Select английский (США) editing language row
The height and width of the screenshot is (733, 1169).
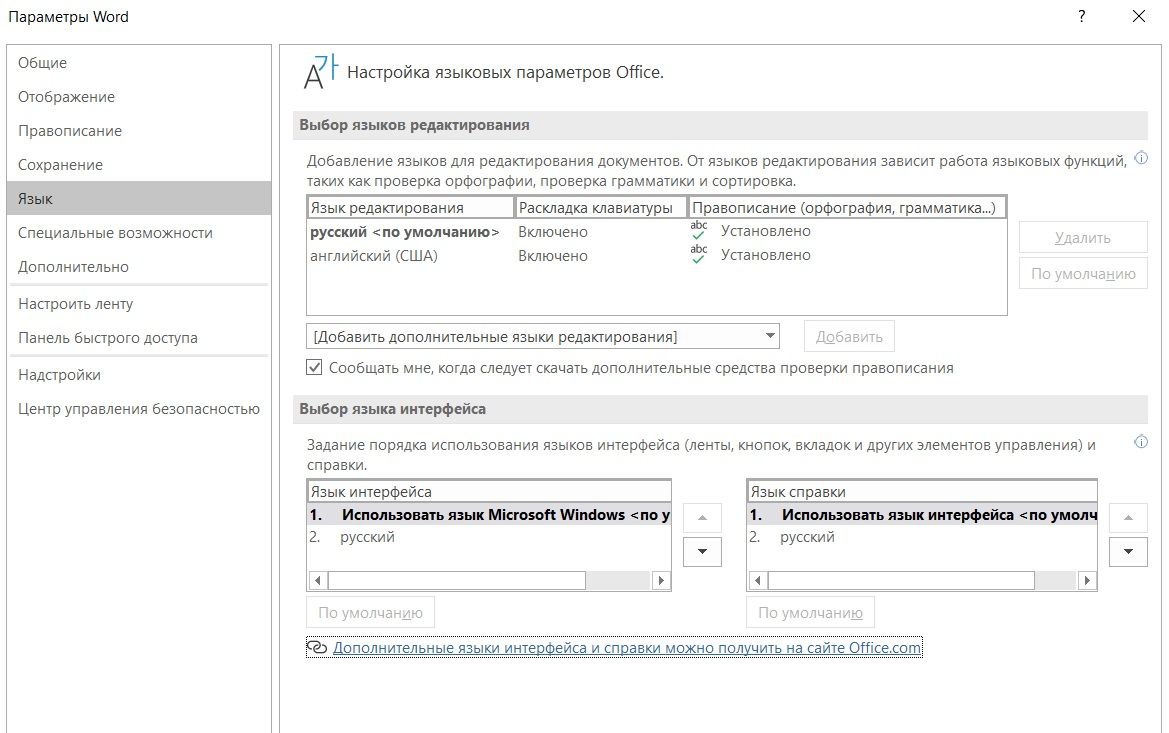tap(375, 256)
